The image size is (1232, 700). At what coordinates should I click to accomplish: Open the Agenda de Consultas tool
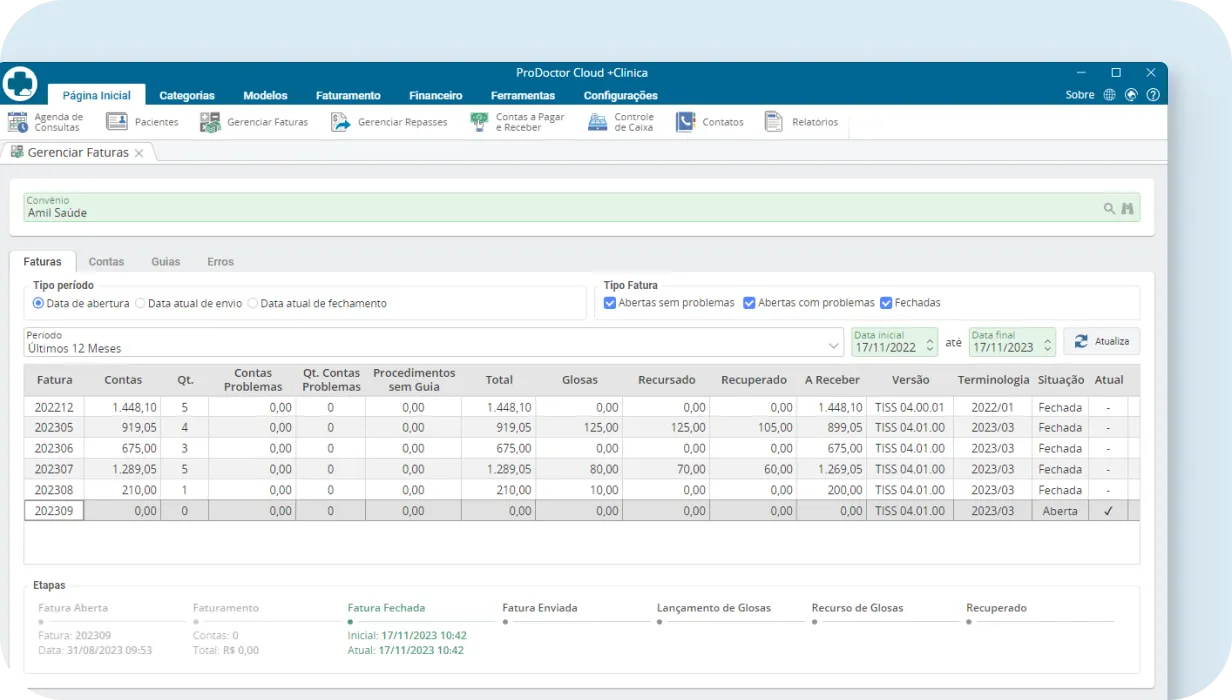tap(46, 121)
